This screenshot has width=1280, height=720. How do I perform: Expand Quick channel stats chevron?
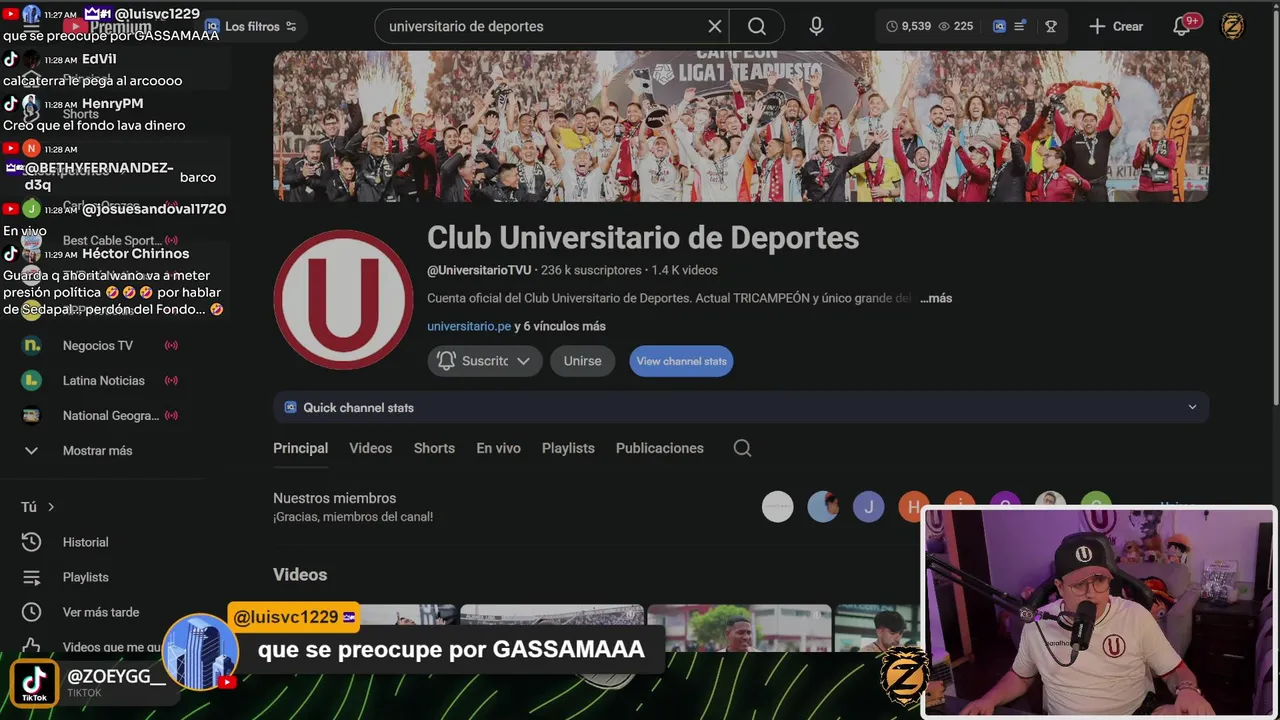click(1192, 407)
